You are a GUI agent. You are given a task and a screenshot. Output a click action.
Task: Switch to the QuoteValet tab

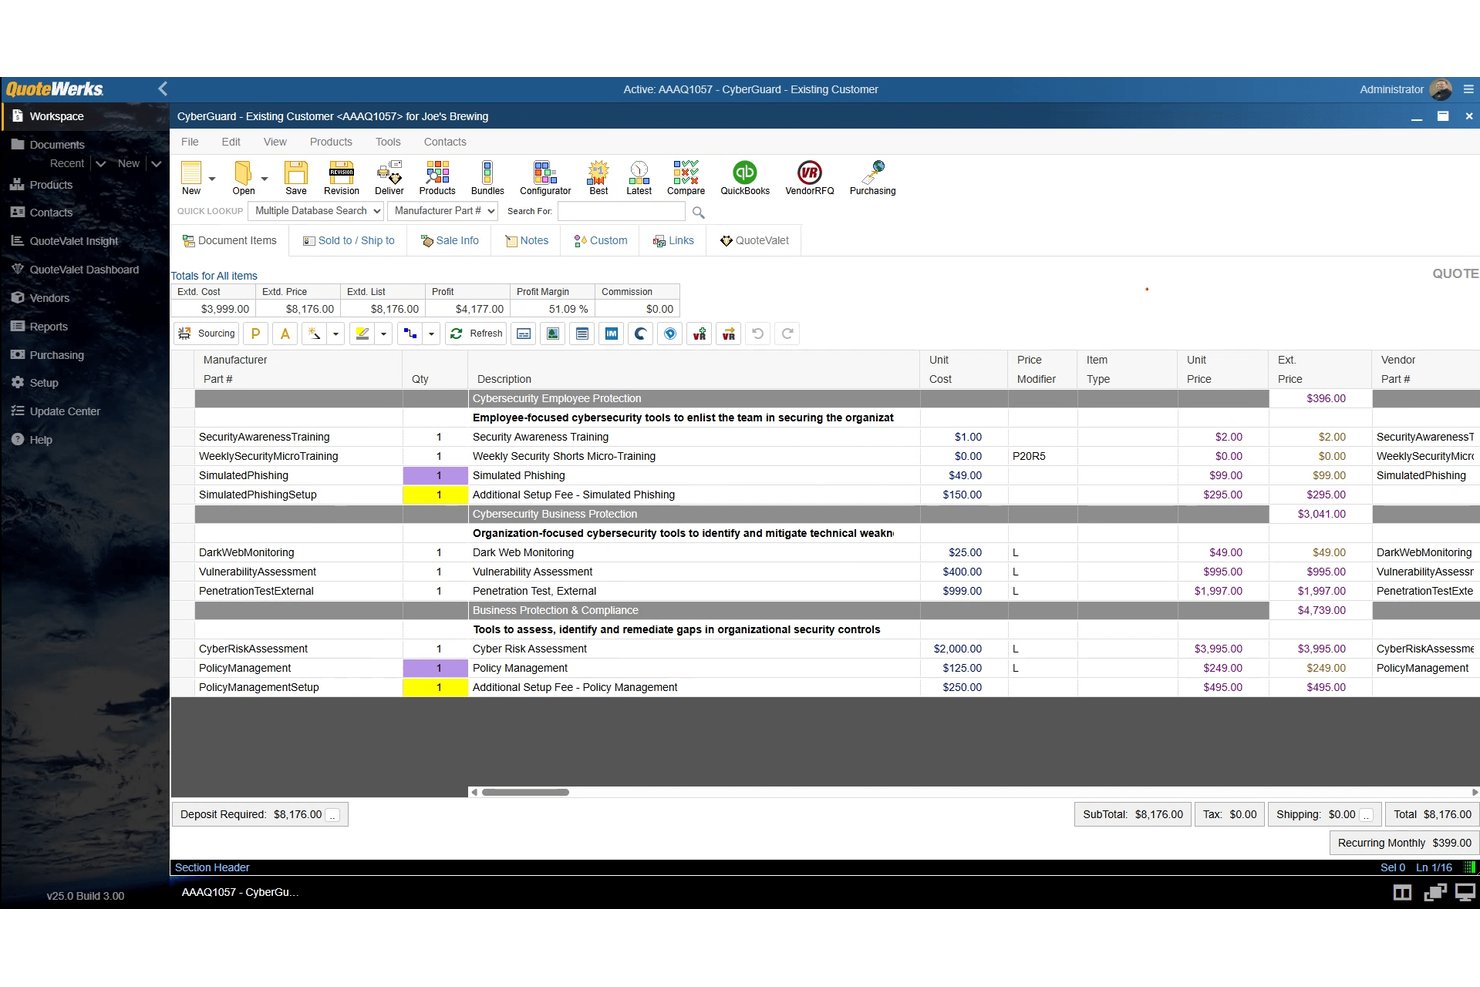tap(754, 241)
